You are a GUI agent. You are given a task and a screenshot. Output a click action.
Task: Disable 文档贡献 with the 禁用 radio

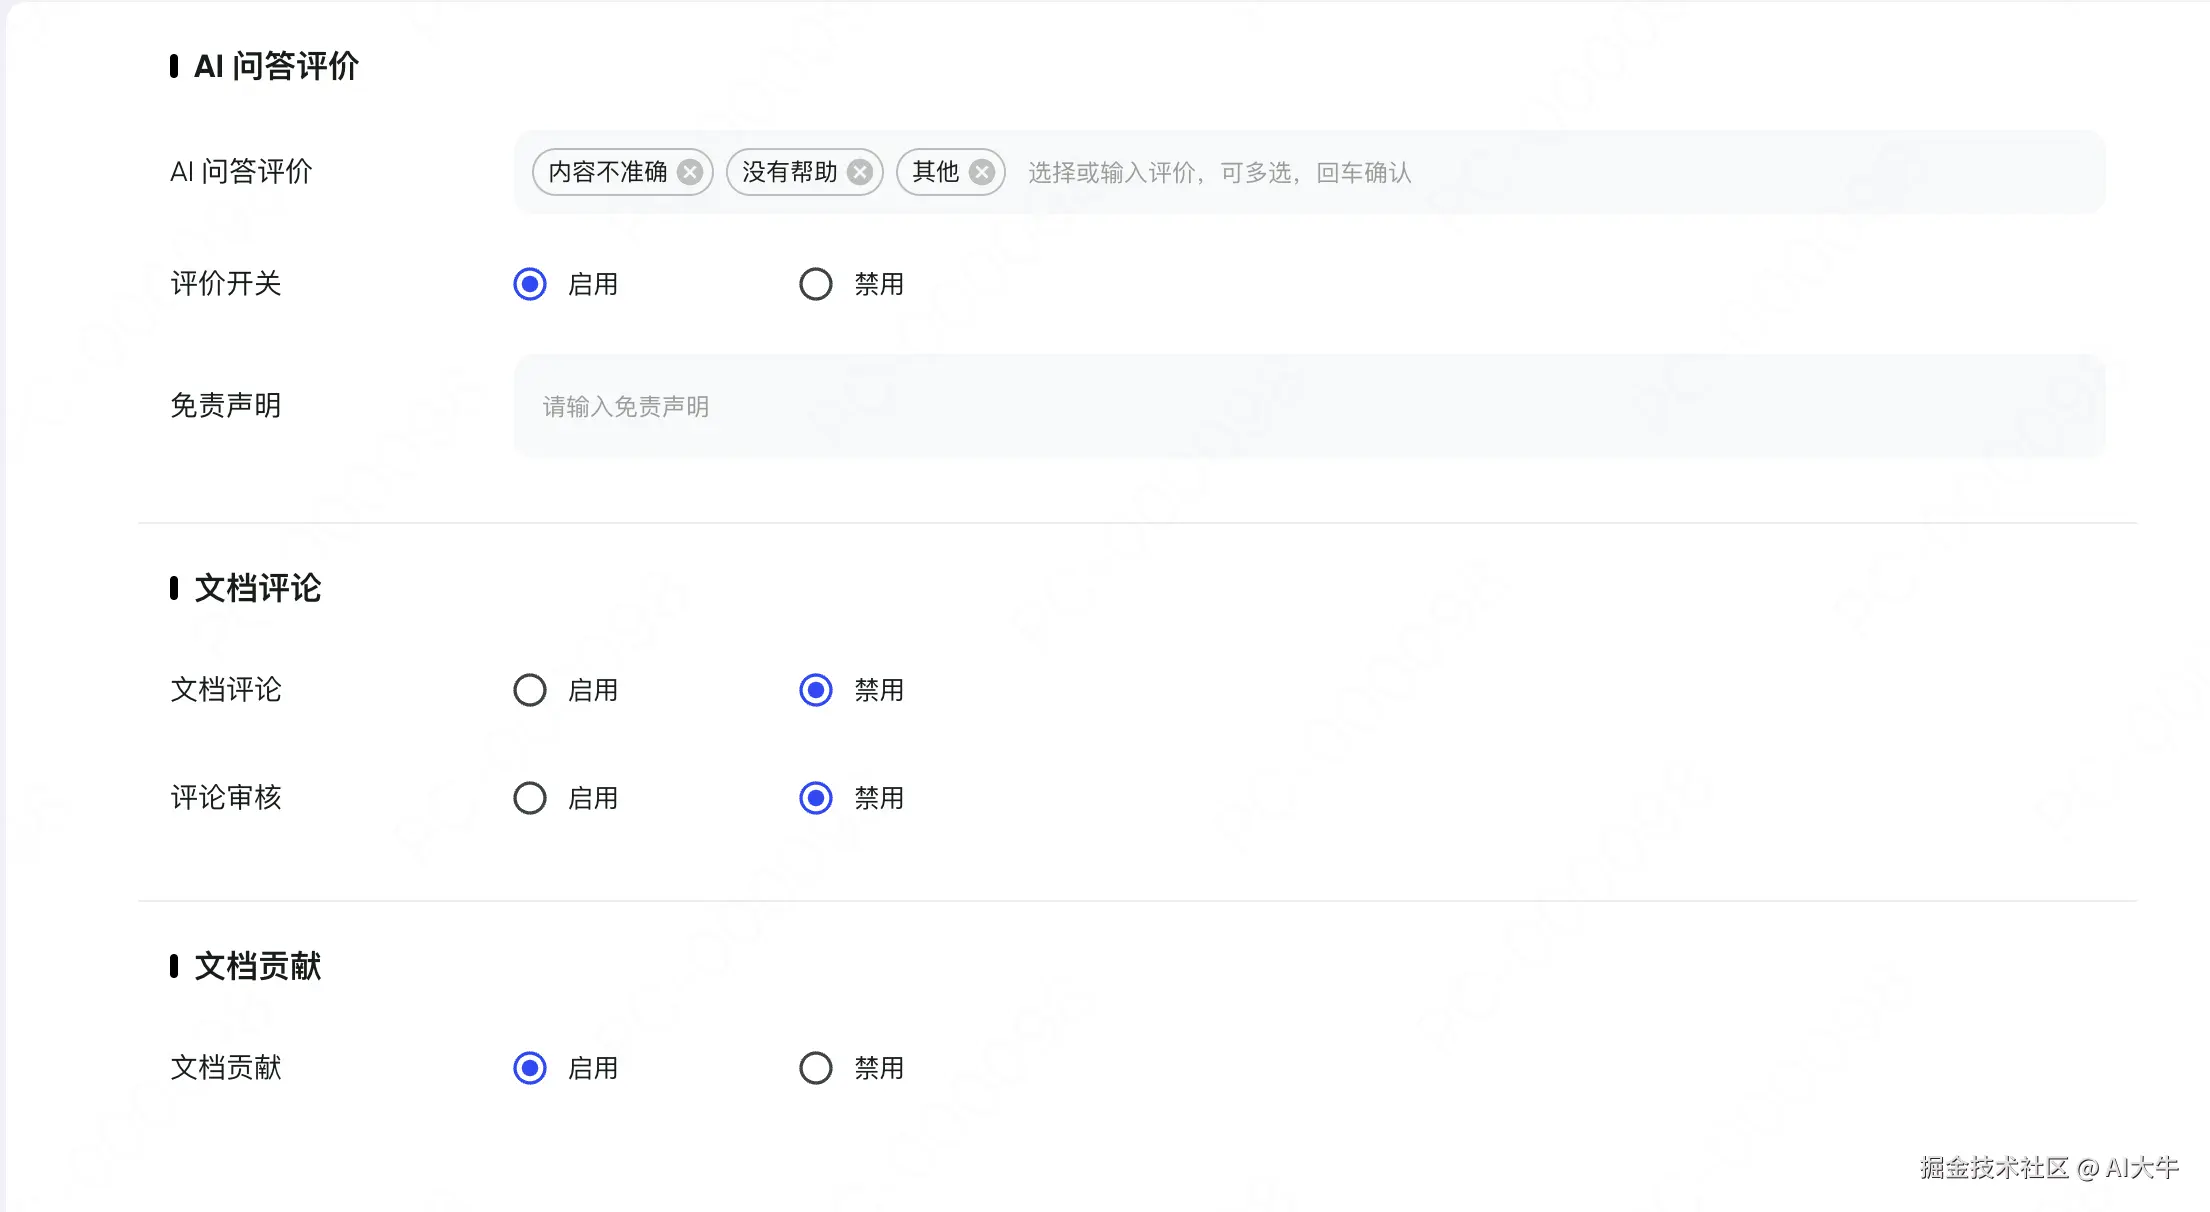click(816, 1068)
